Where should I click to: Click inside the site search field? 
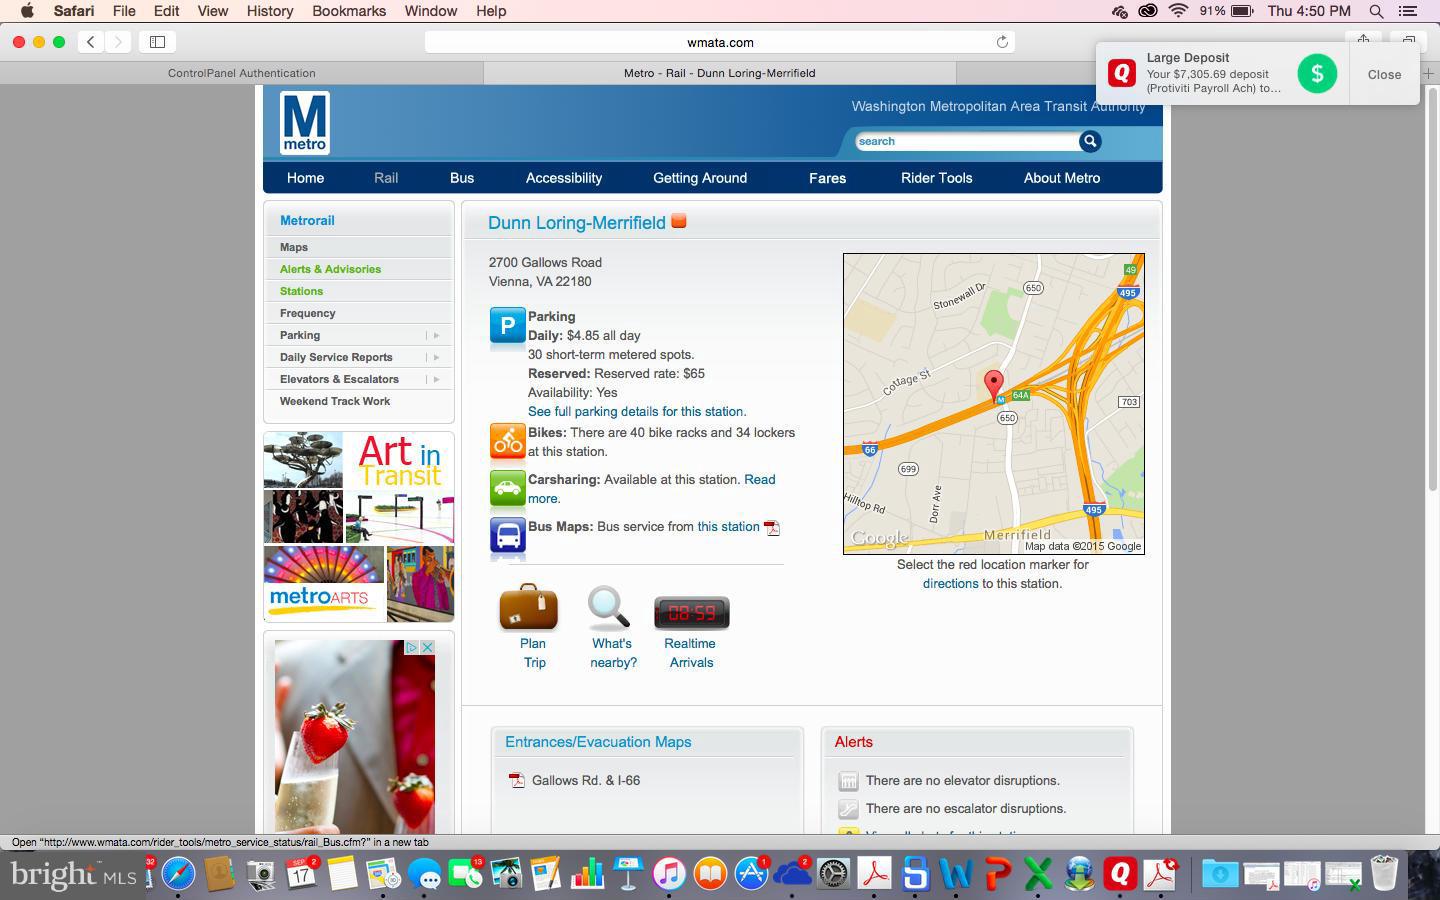[x=967, y=141]
